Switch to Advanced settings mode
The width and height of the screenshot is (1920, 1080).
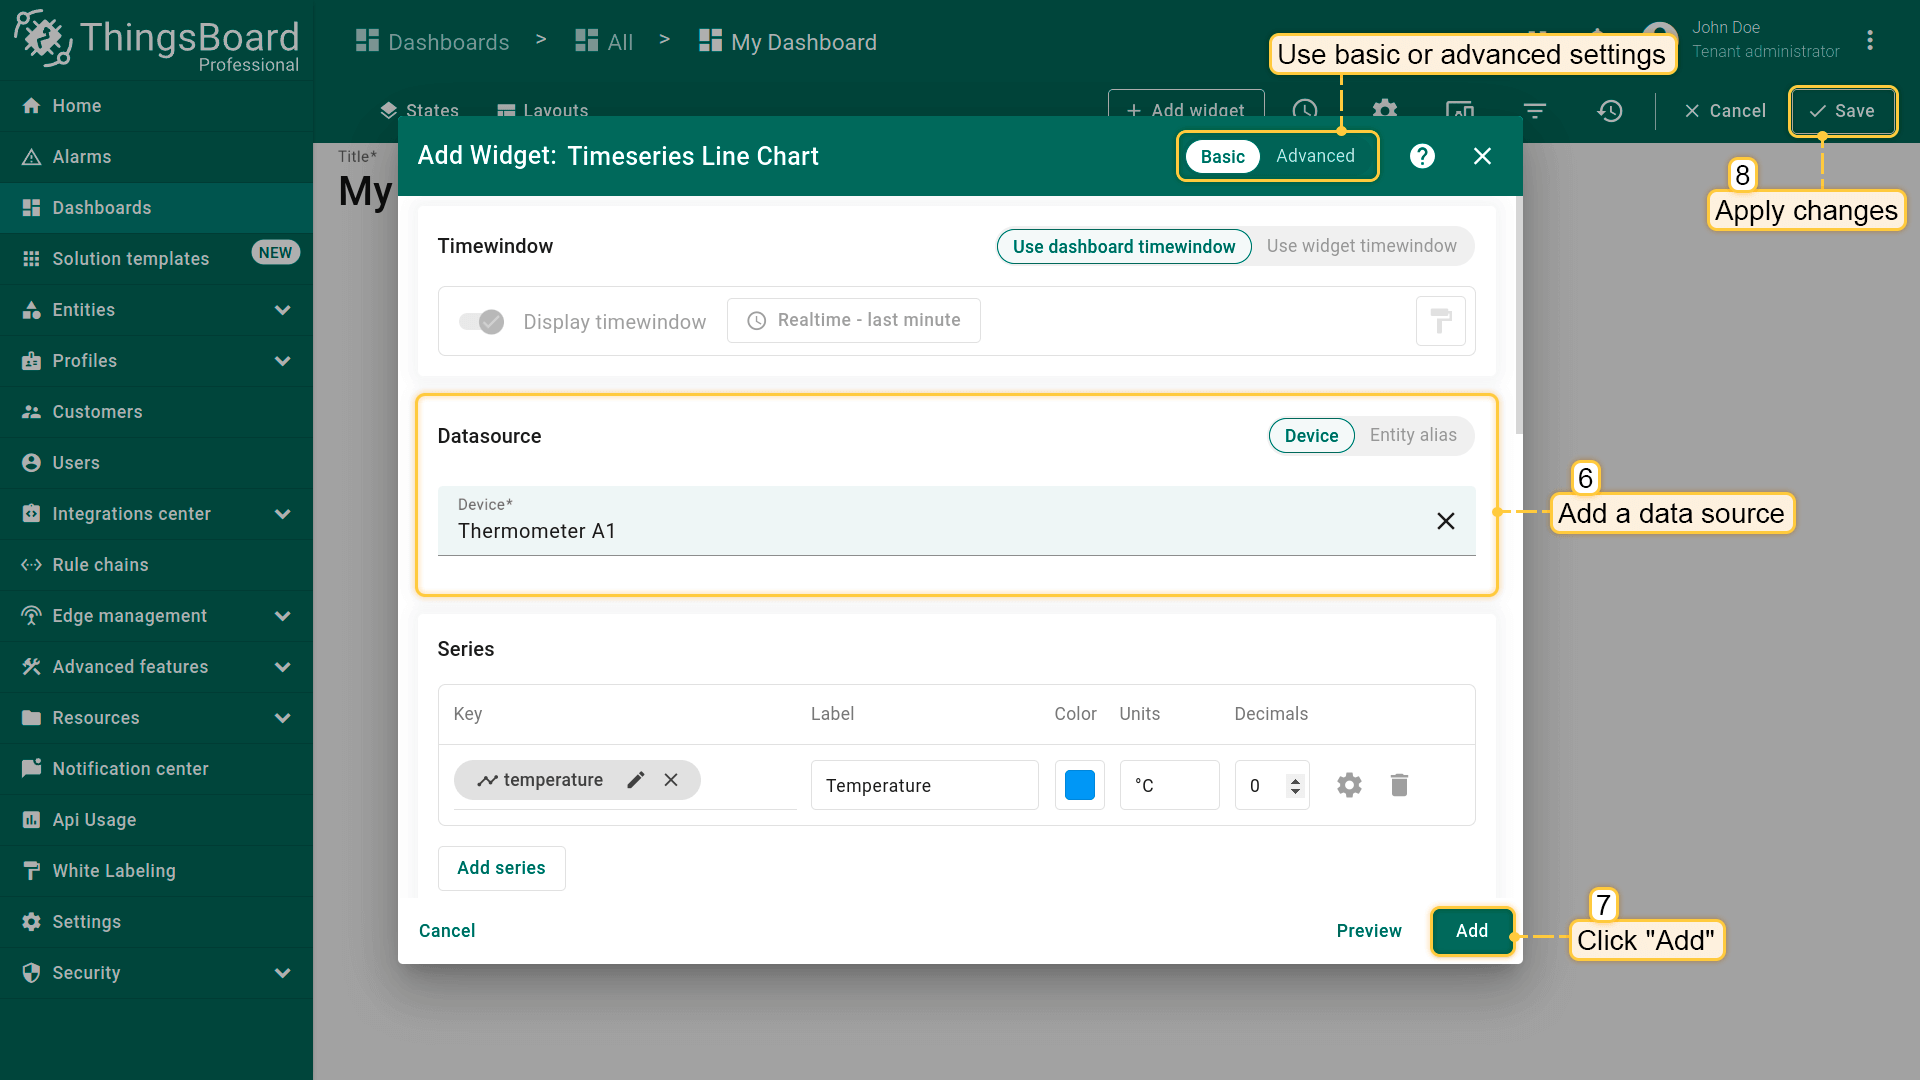tap(1314, 156)
